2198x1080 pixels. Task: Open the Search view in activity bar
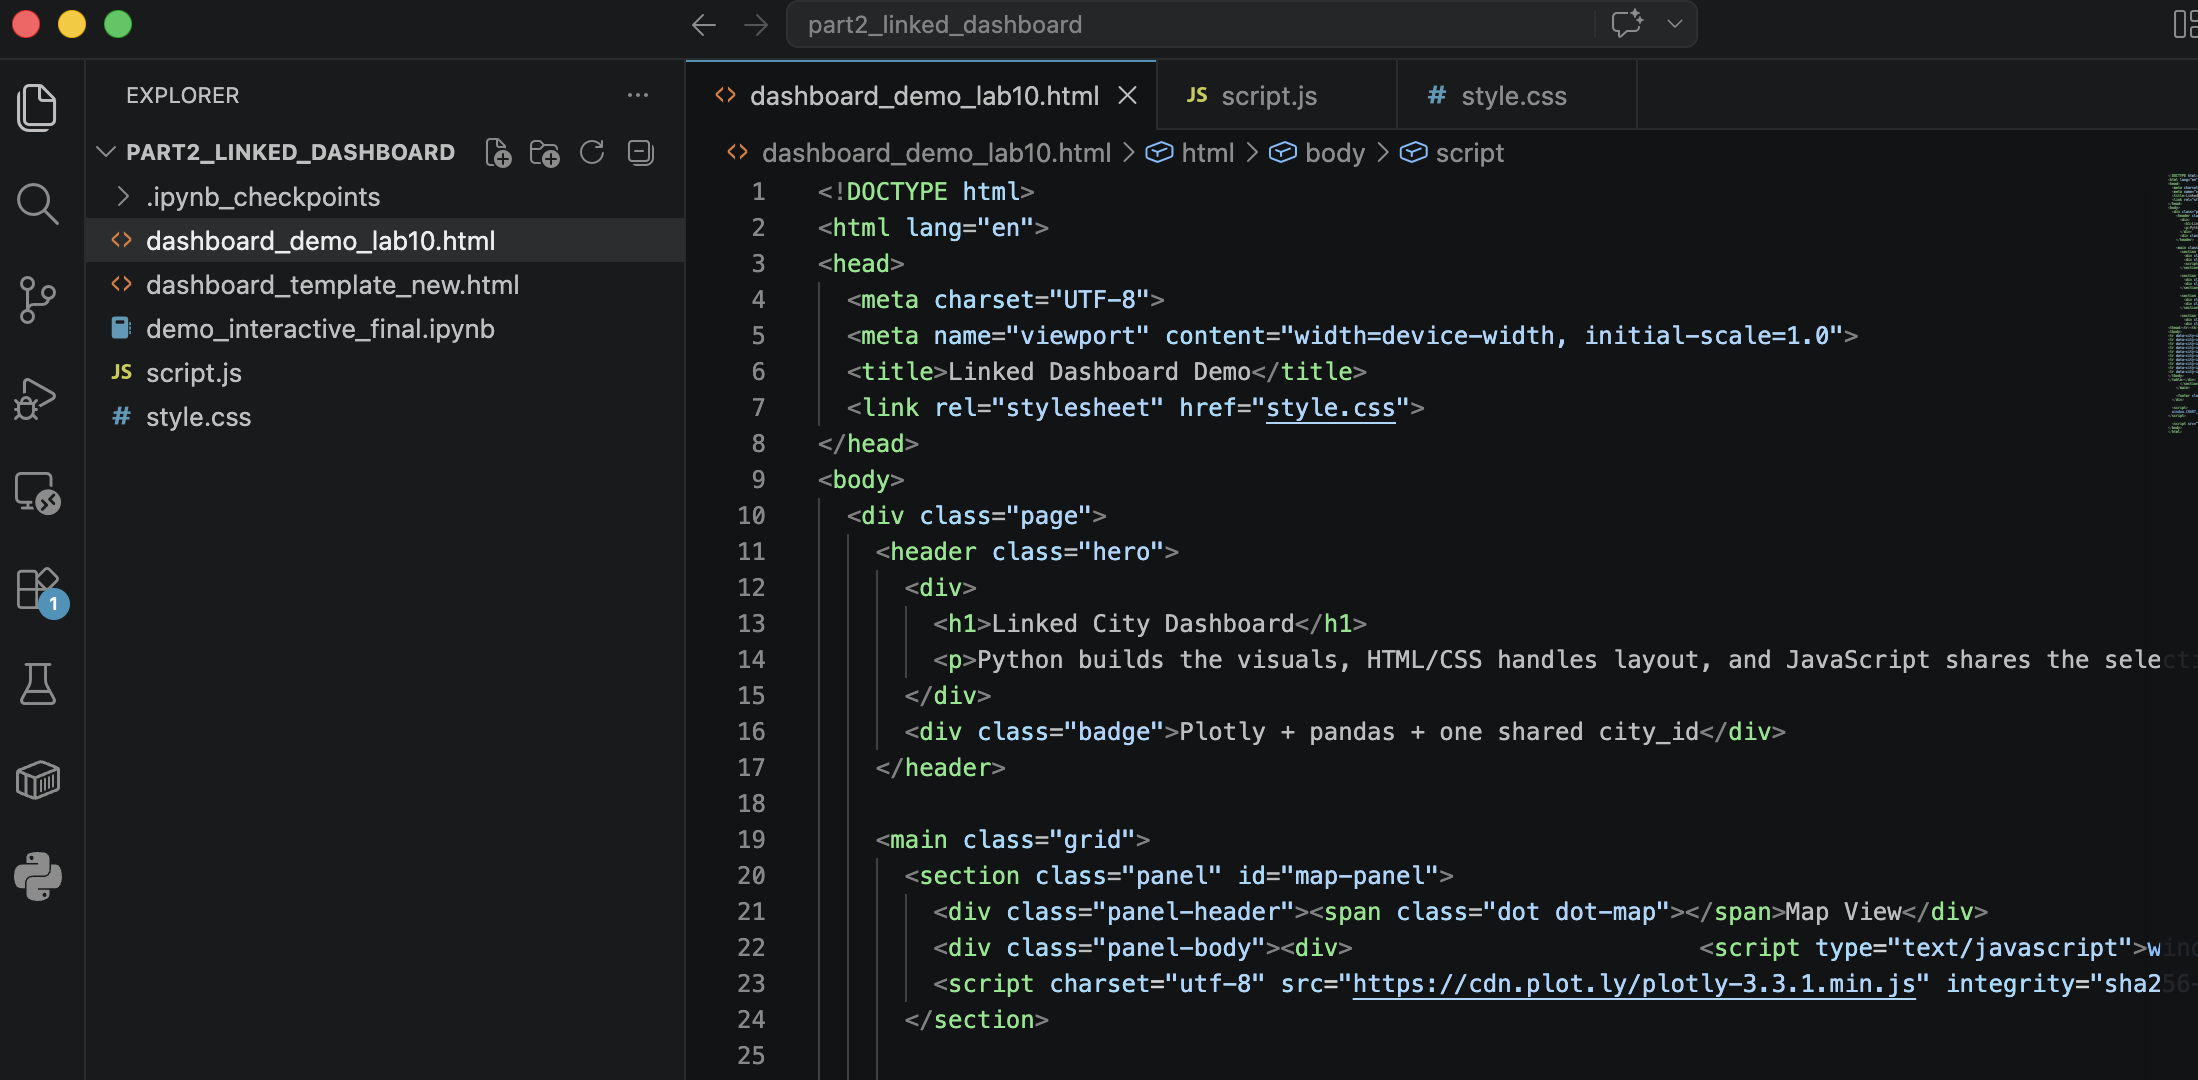click(x=38, y=203)
